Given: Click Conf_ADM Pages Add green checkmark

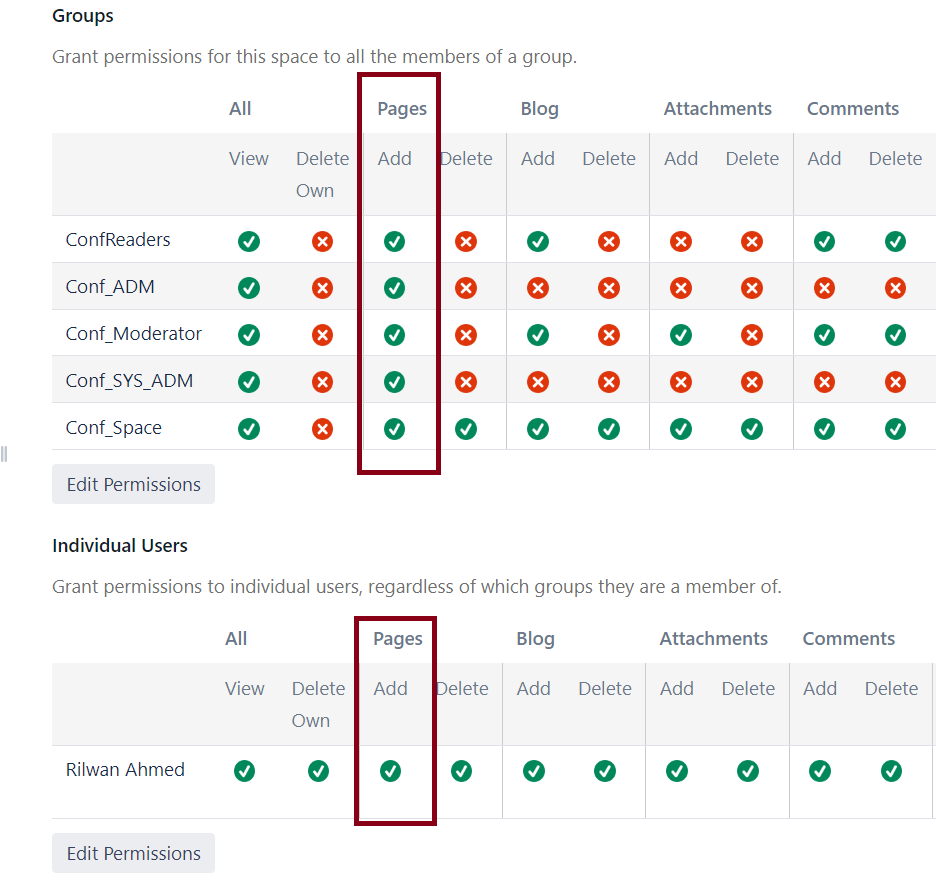Looking at the screenshot, I should coord(394,288).
